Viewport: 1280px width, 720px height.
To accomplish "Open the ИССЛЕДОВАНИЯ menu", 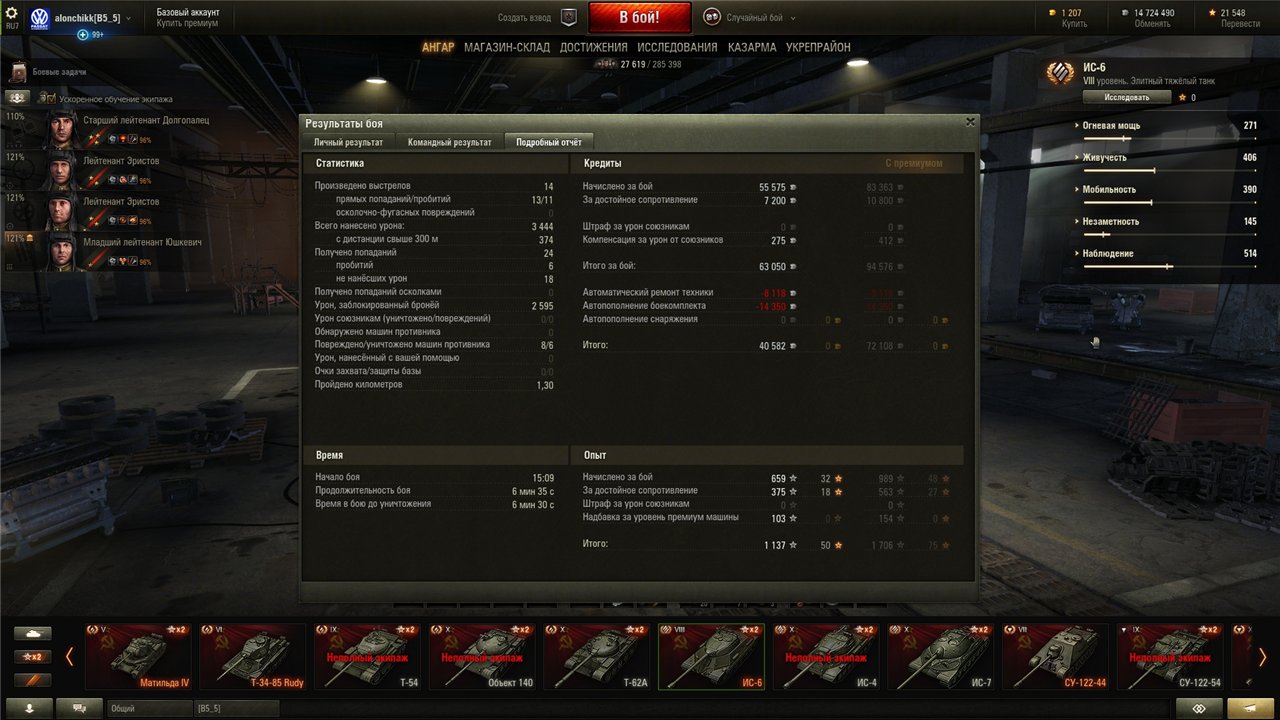I will pos(677,47).
